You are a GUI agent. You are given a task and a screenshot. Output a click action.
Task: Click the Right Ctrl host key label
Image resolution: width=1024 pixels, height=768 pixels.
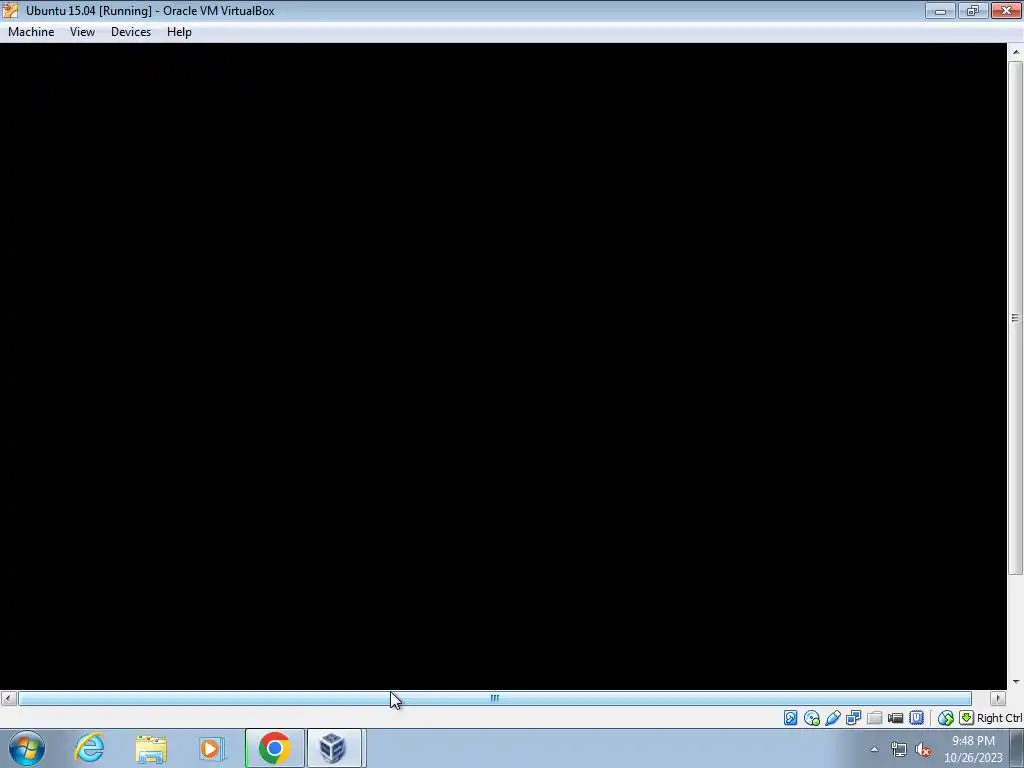pyautogui.click(x=999, y=718)
